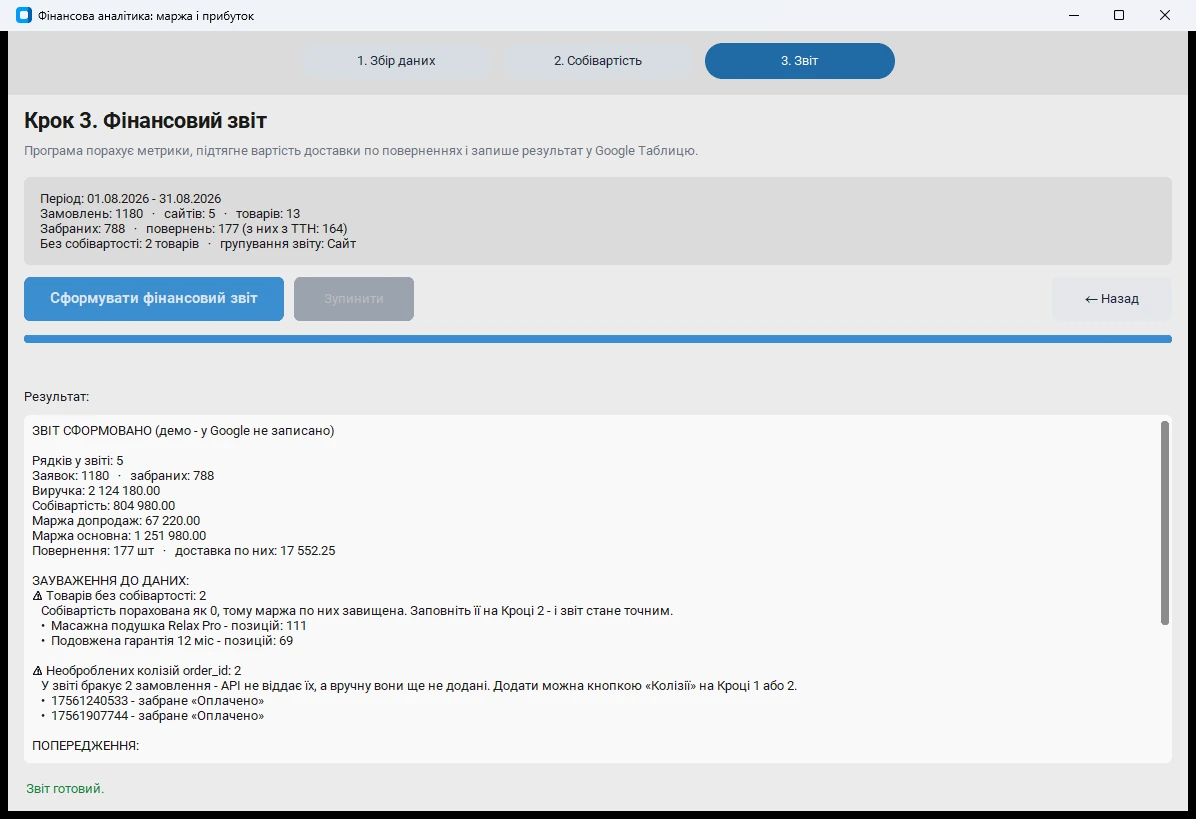Click the disabled 'Зупинити' button
The height and width of the screenshot is (819, 1196).
[354, 299]
